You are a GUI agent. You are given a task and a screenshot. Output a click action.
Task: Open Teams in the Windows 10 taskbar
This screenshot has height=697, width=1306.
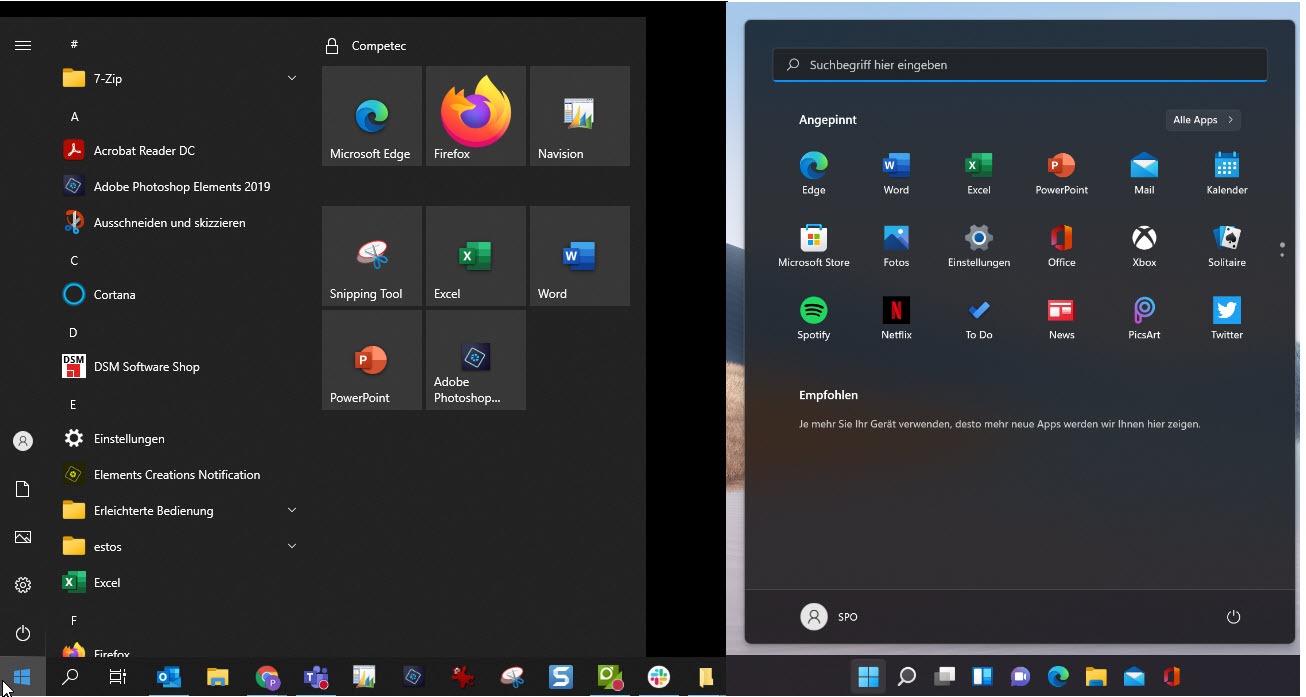coord(316,677)
